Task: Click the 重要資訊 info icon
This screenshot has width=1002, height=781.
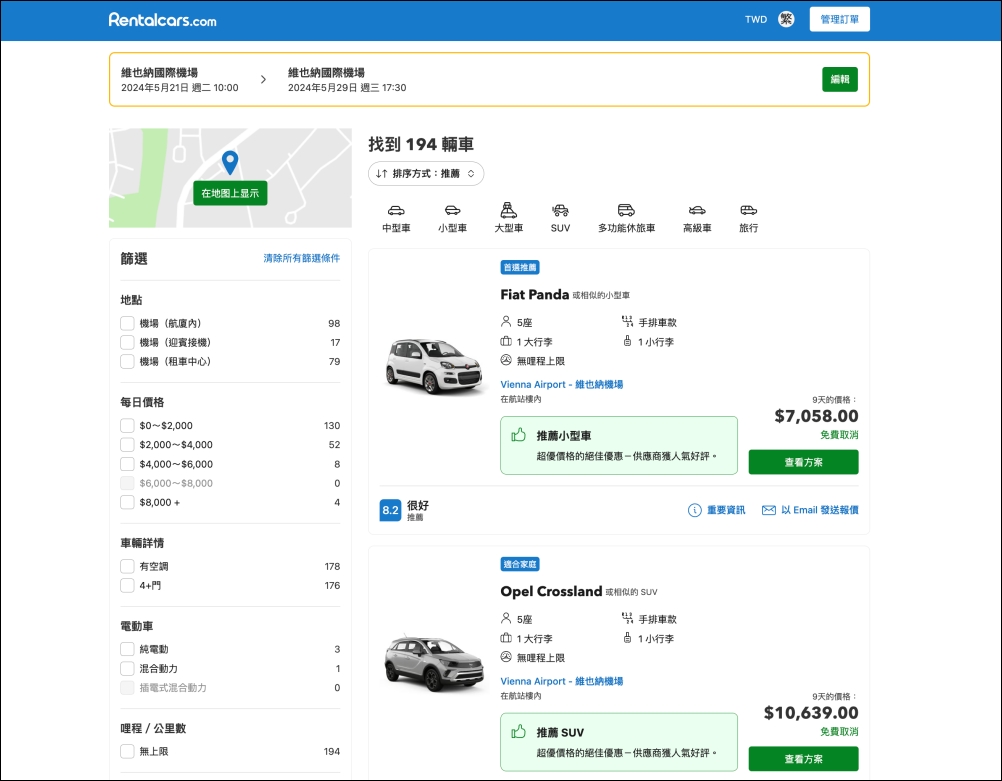Action: click(695, 510)
